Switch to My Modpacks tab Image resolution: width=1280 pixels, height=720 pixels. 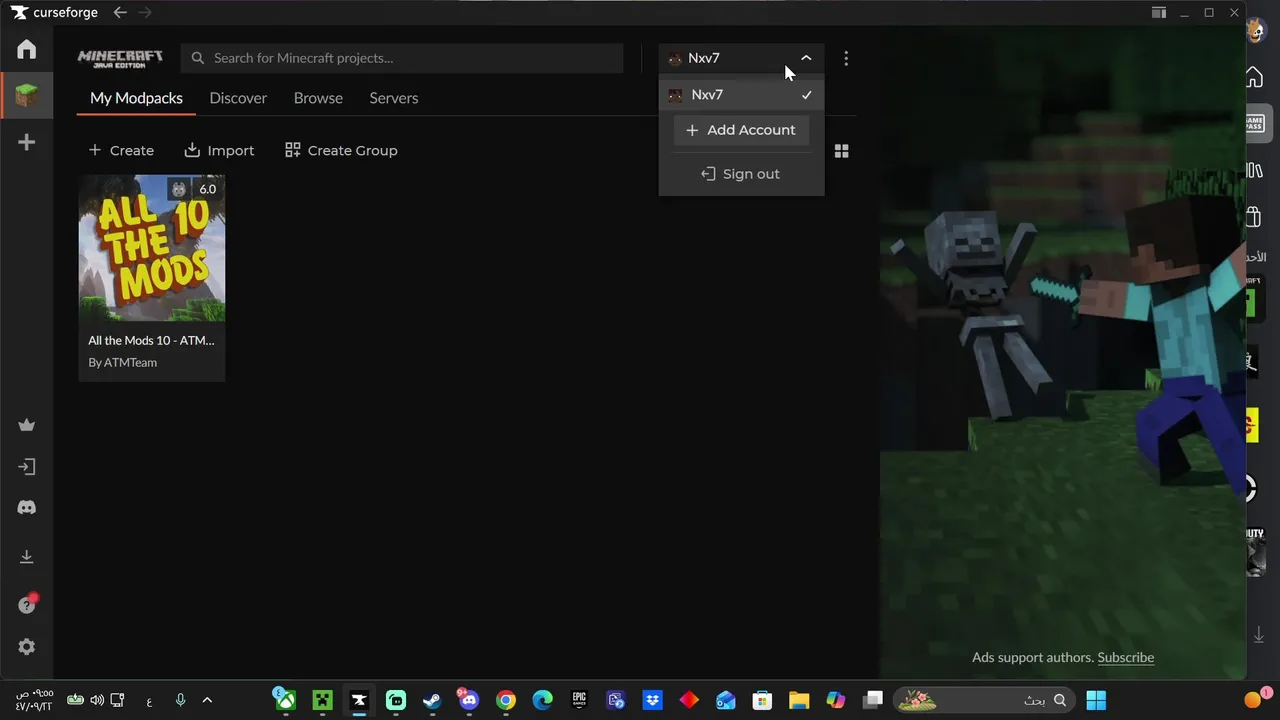136,98
